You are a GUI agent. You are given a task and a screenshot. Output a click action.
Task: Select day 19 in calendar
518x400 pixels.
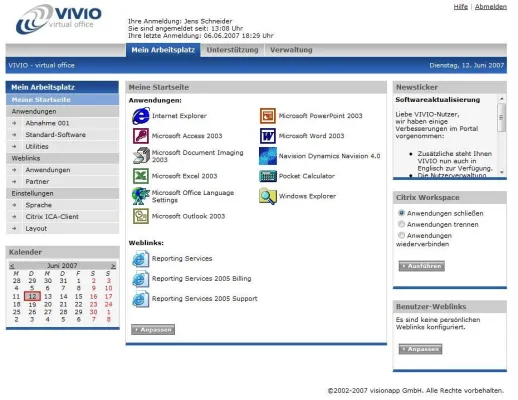[x=32, y=304]
